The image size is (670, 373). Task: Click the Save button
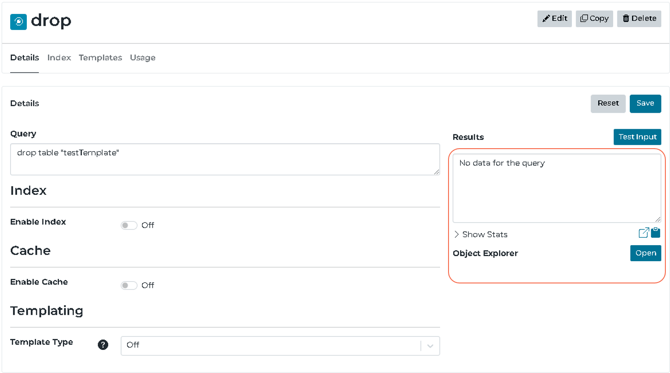tap(645, 103)
